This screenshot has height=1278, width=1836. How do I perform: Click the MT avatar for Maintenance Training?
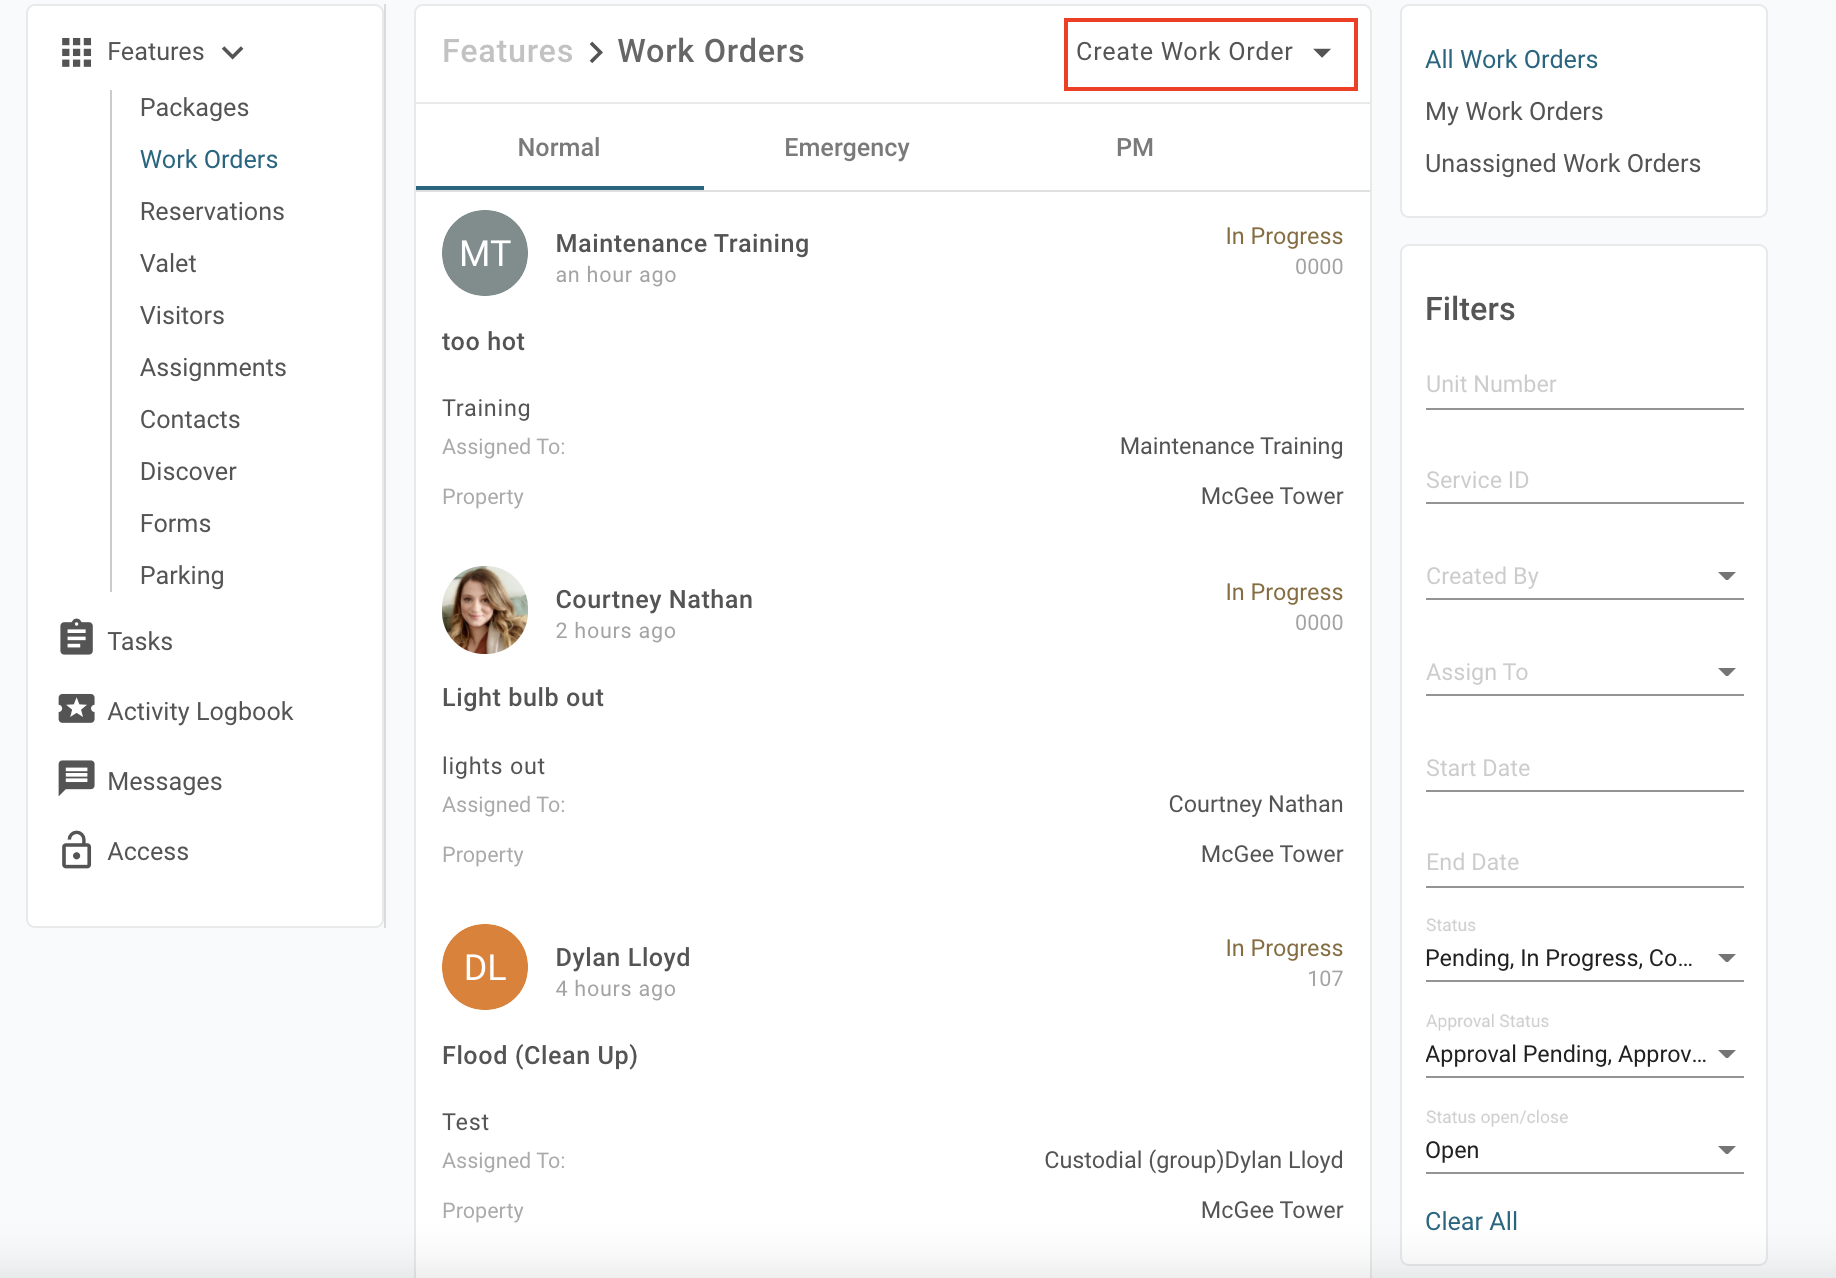[485, 253]
